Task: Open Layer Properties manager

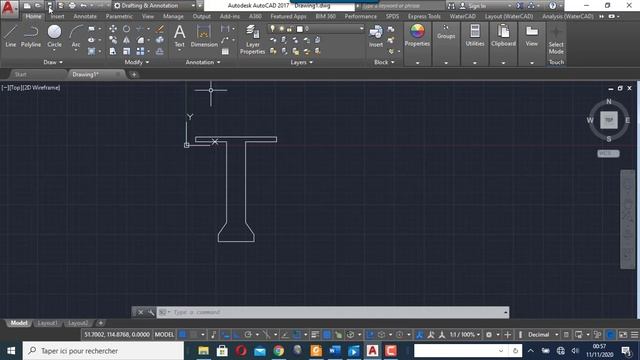Action: (253, 39)
